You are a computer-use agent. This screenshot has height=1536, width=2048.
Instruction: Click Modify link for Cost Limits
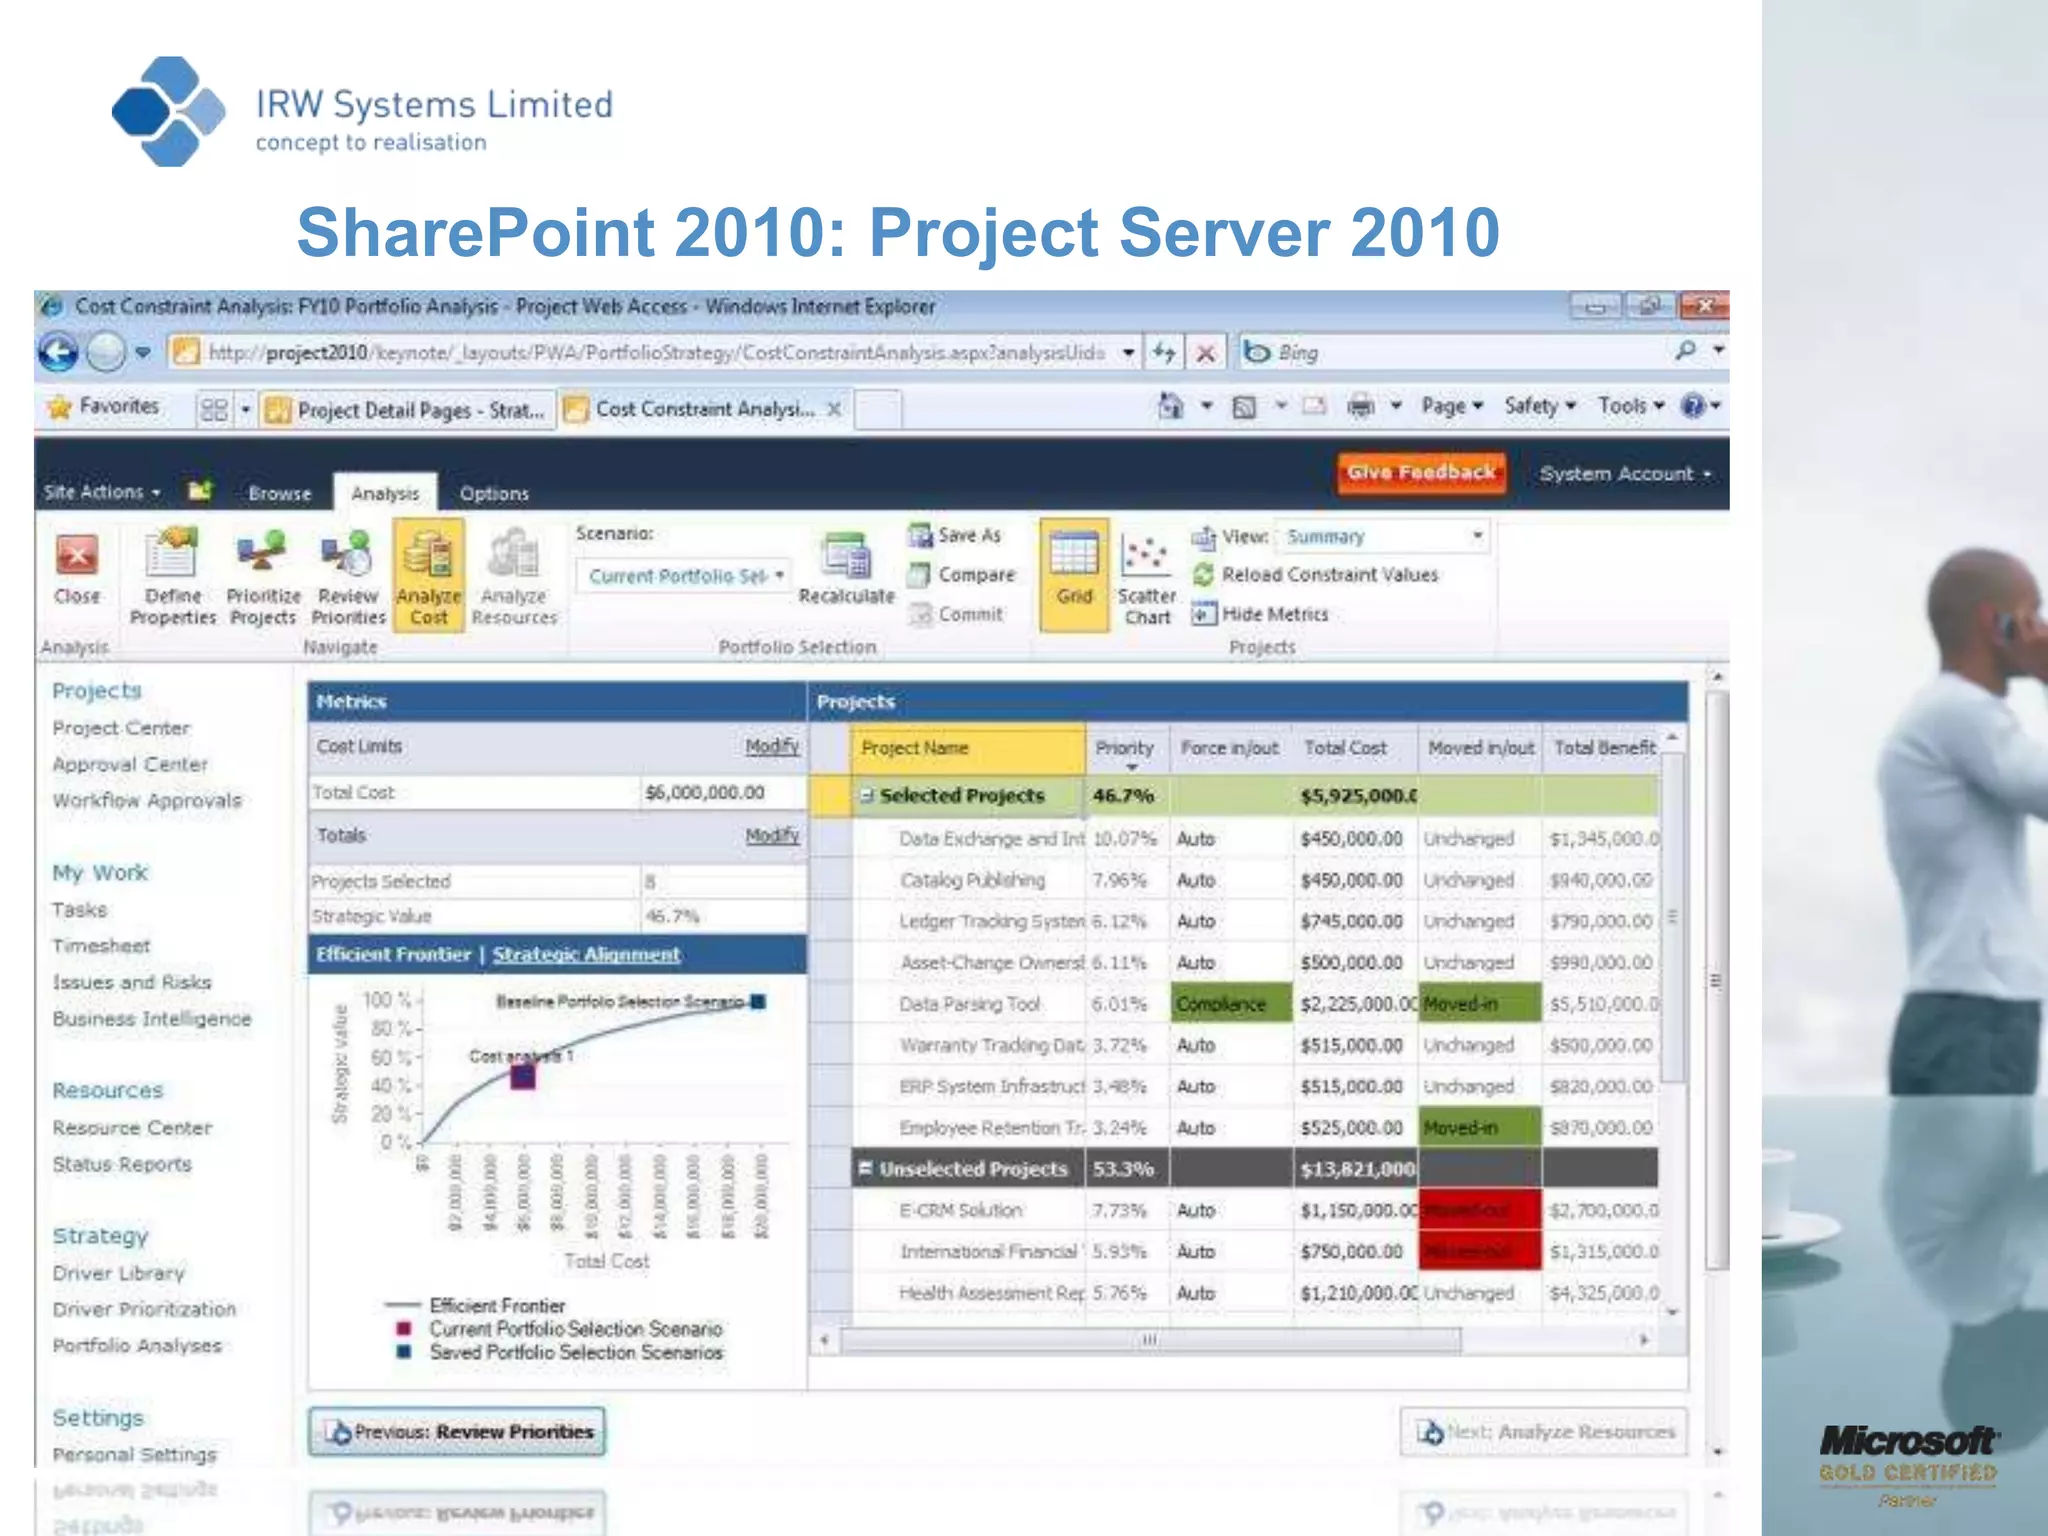click(772, 746)
